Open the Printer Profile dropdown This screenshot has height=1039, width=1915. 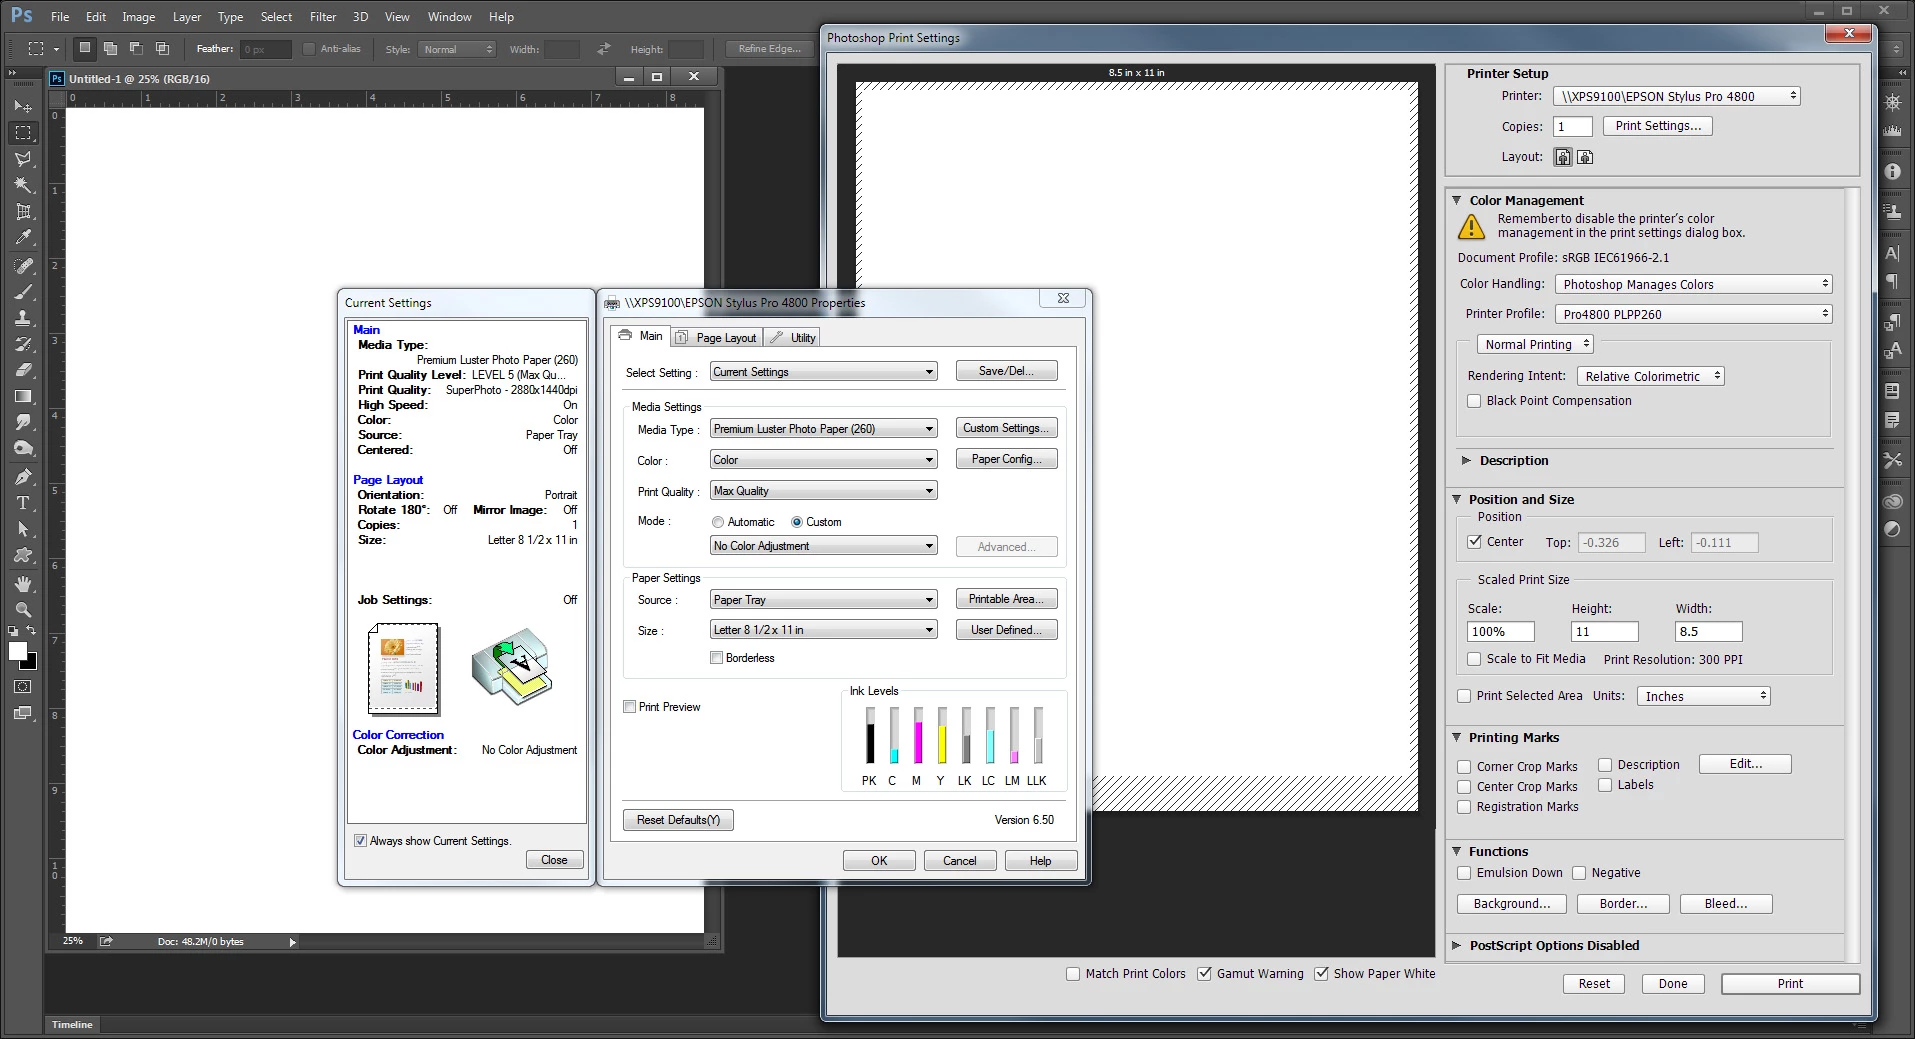[x=1693, y=314]
